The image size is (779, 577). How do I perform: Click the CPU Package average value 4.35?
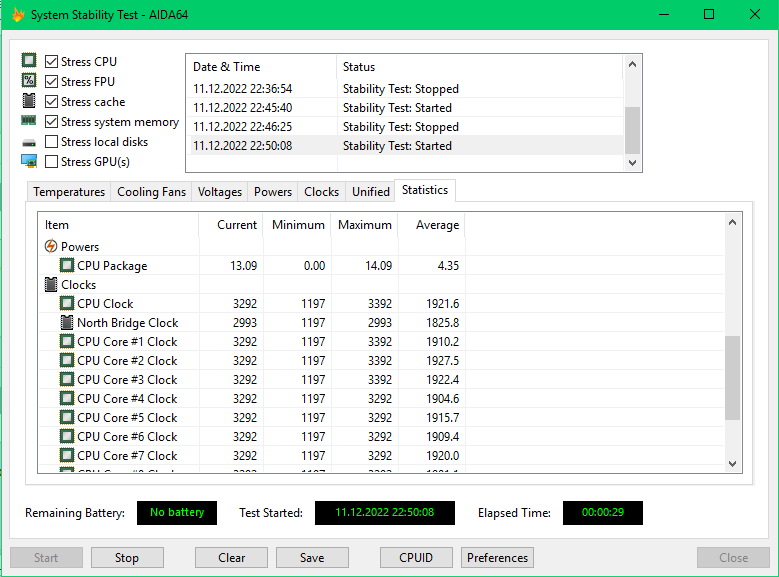[448, 265]
